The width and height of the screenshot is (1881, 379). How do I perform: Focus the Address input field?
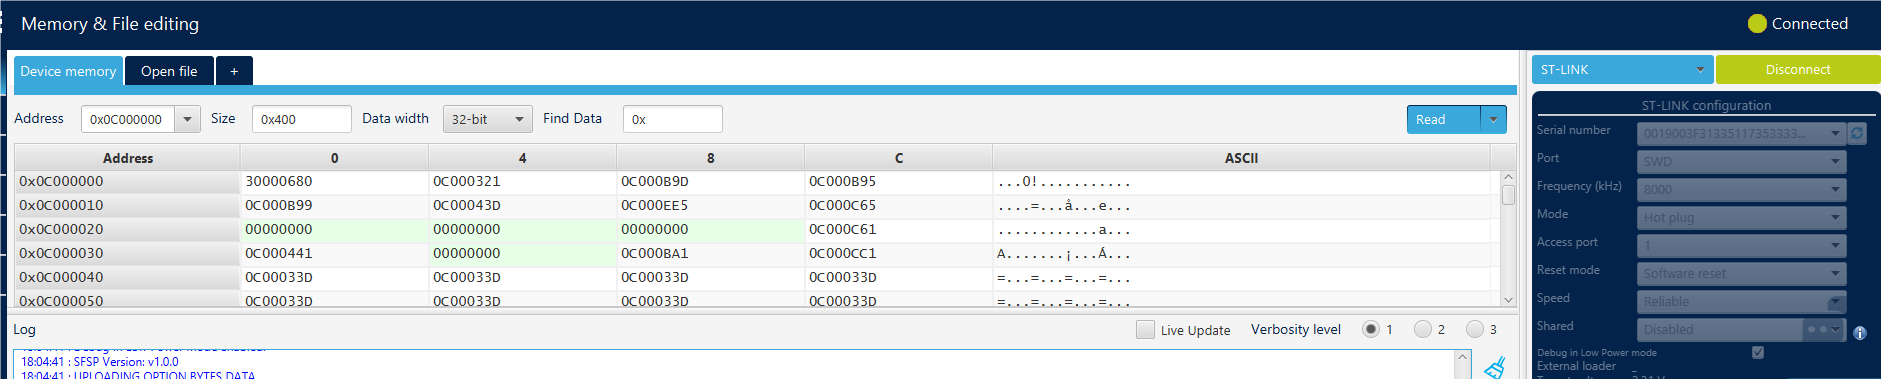coord(128,119)
